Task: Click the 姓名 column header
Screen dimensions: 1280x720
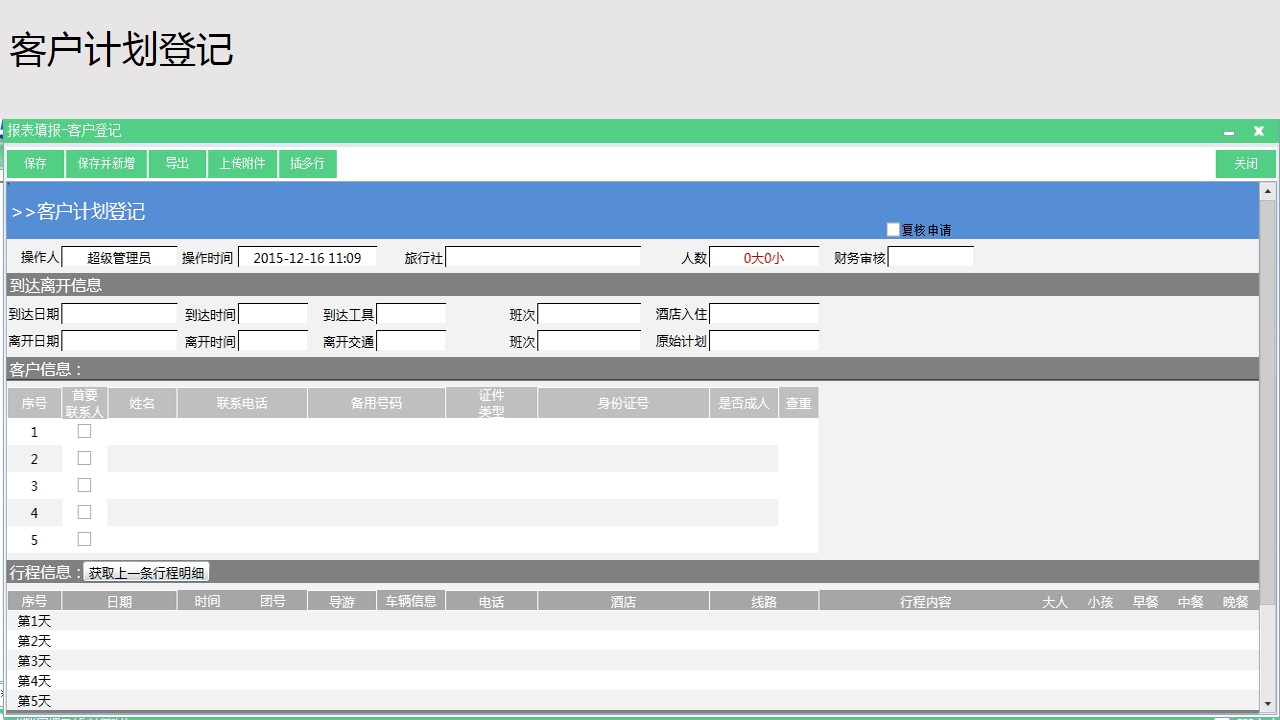Action: (142, 403)
